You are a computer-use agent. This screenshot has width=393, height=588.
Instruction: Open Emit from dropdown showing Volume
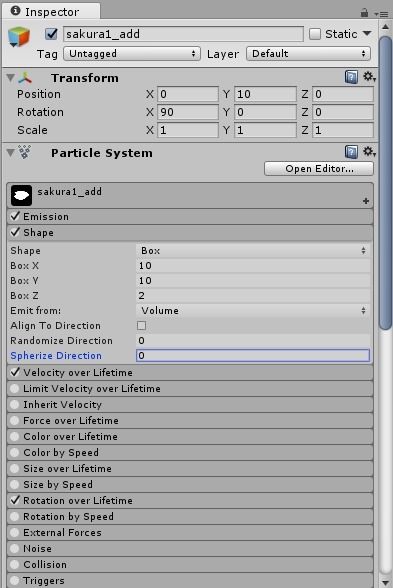coord(253,310)
